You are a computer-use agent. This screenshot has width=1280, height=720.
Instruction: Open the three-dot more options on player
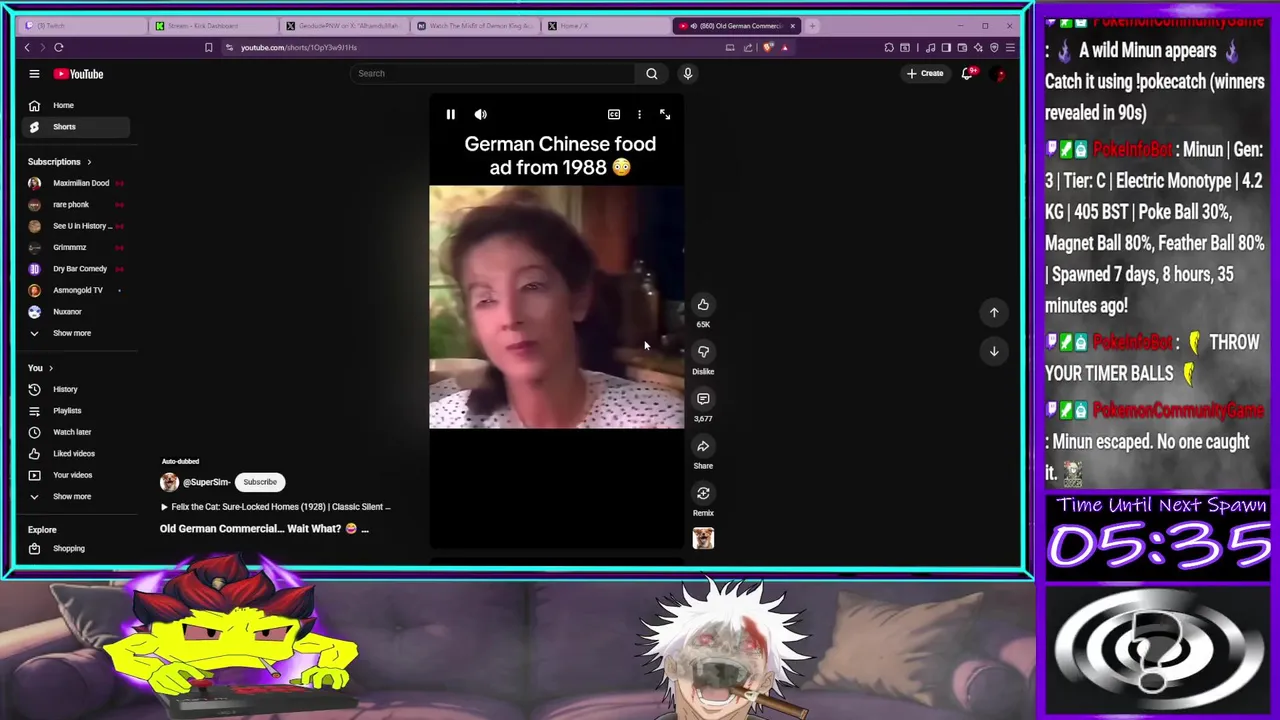coord(639,114)
